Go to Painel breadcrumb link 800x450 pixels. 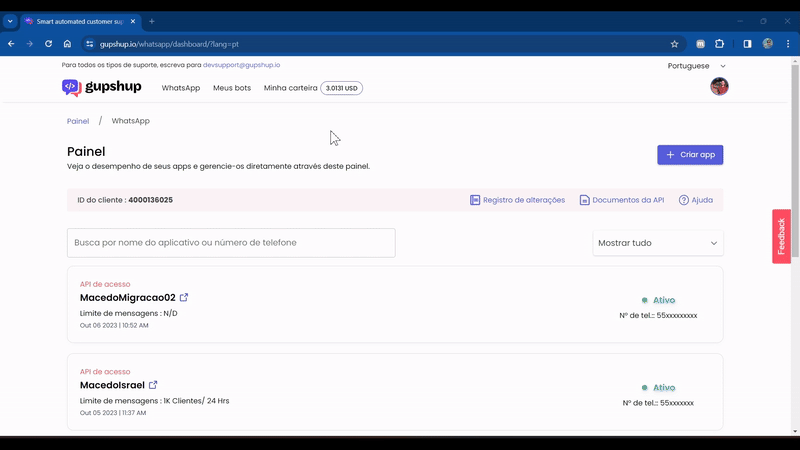pyautogui.click(x=78, y=121)
